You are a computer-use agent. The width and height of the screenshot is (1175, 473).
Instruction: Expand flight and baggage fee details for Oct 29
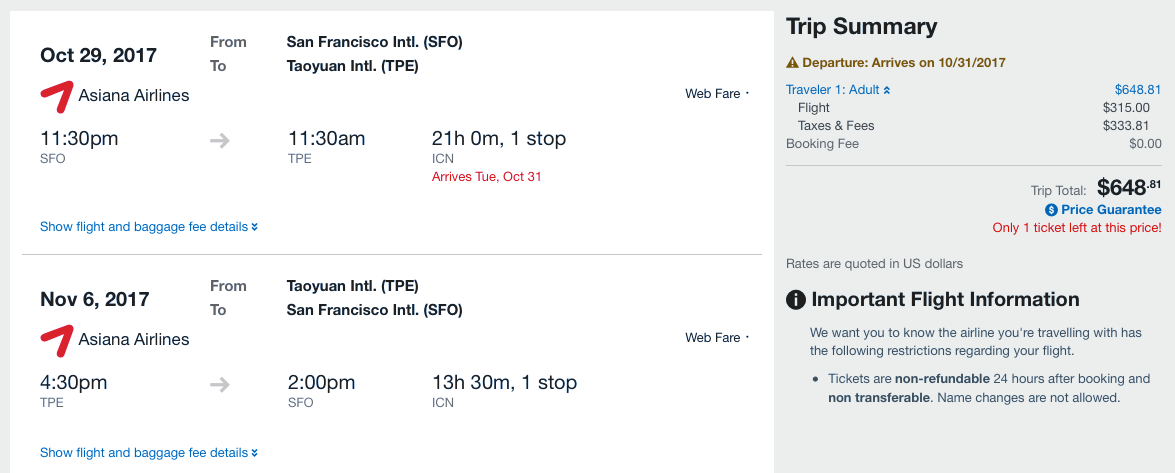point(149,227)
